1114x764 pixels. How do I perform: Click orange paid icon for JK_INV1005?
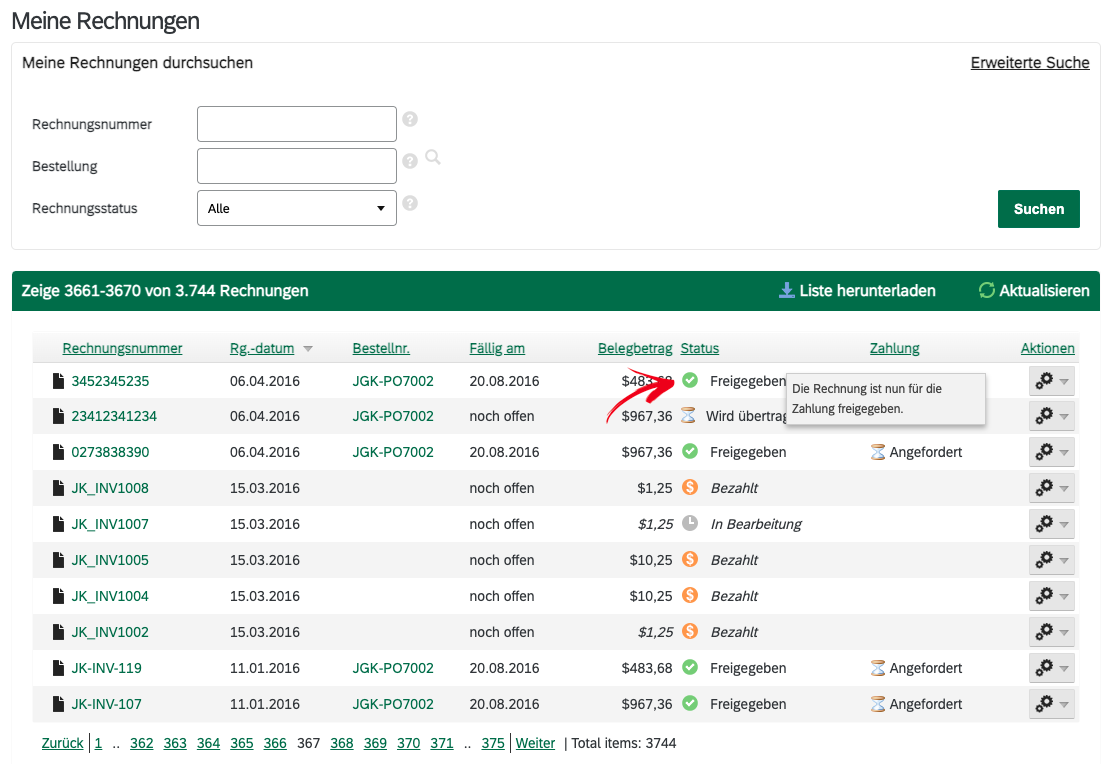coord(690,559)
